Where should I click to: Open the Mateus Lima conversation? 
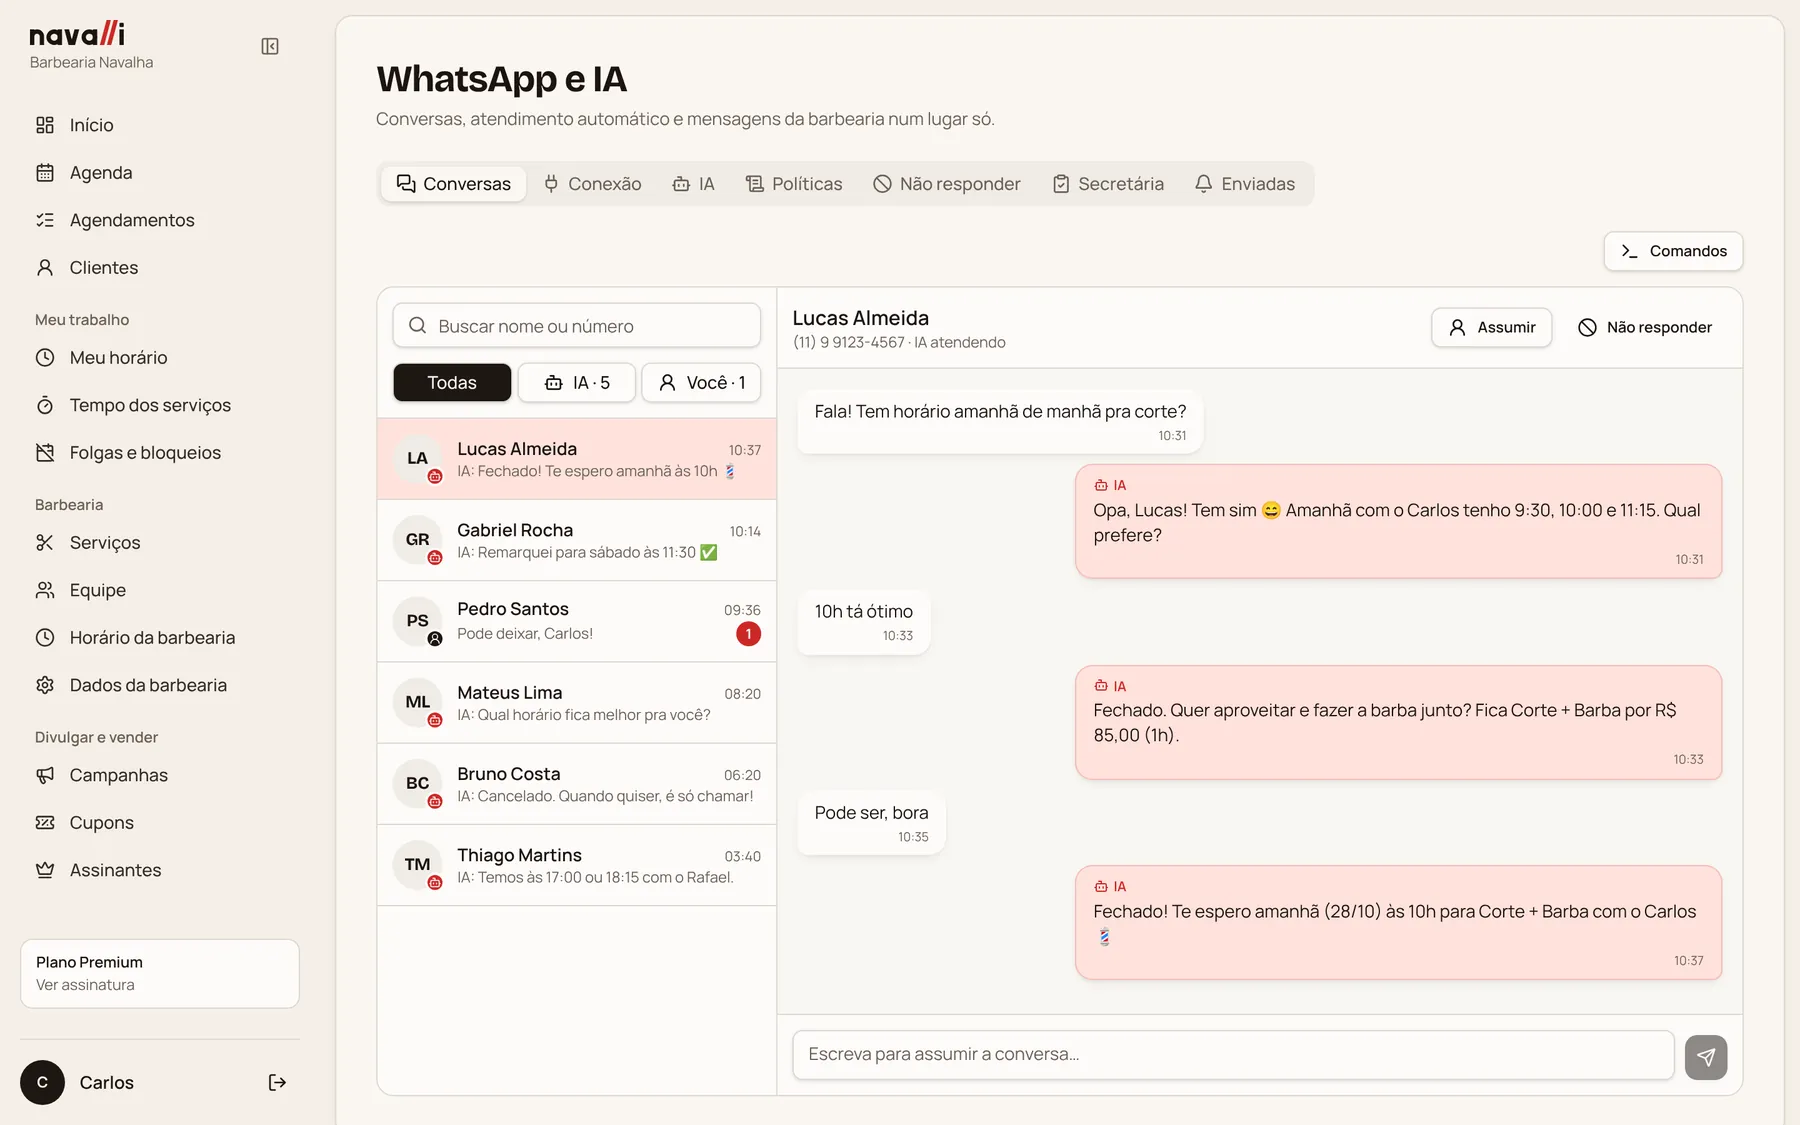[x=577, y=703]
